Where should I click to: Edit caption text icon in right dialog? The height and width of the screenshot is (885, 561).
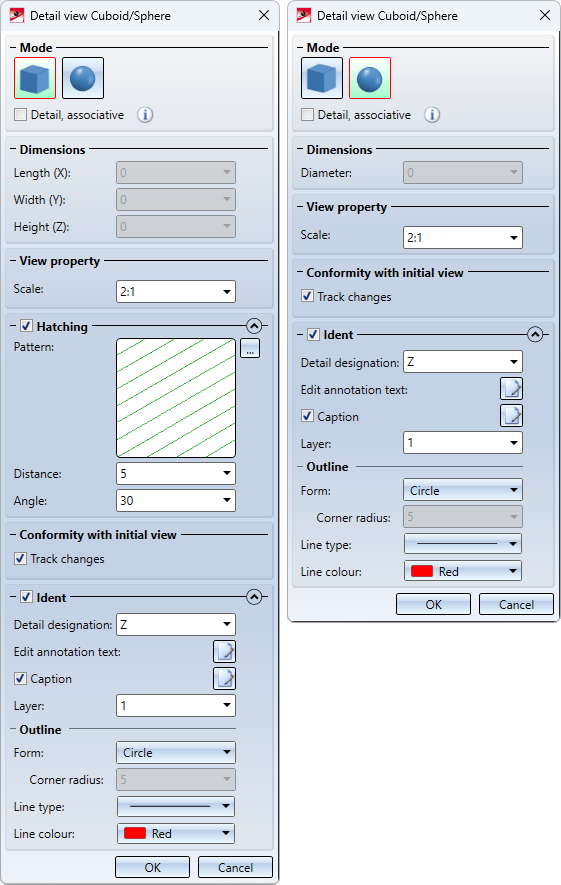511,416
